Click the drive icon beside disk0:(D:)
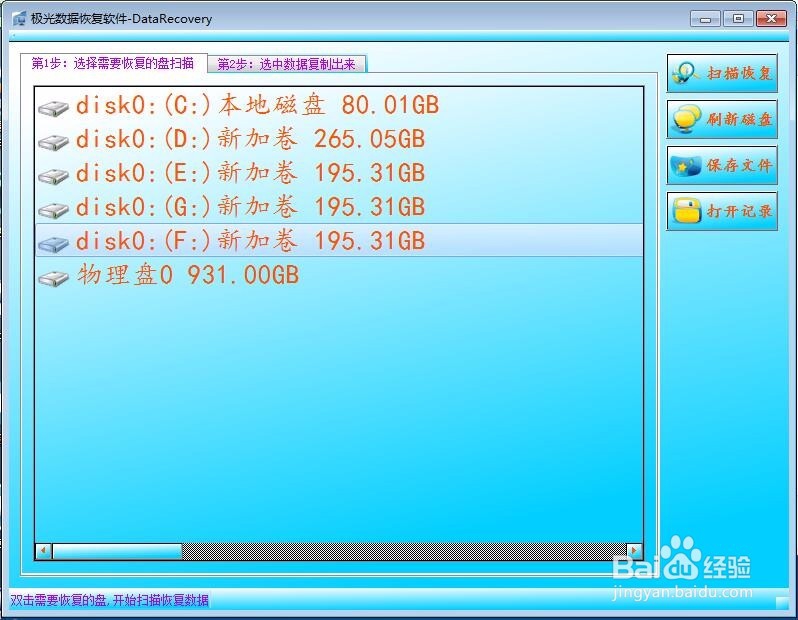The image size is (798, 620). point(53,142)
